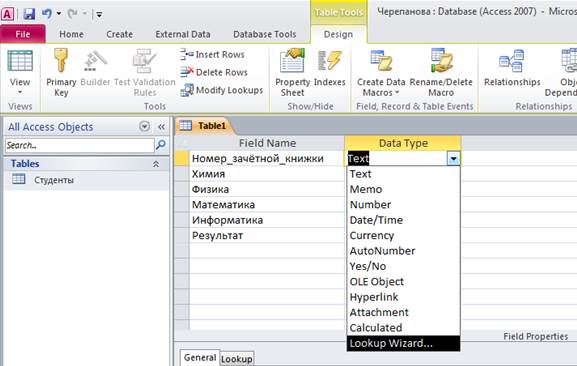577x366 pixels.
Task: Choose OLE Object data type
Action: [x=403, y=282]
